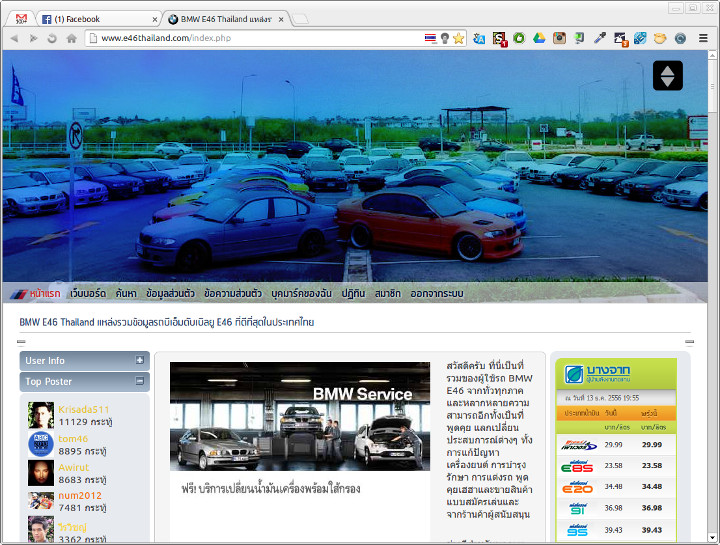Open the Chrome hamburger menu

(x=703, y=38)
